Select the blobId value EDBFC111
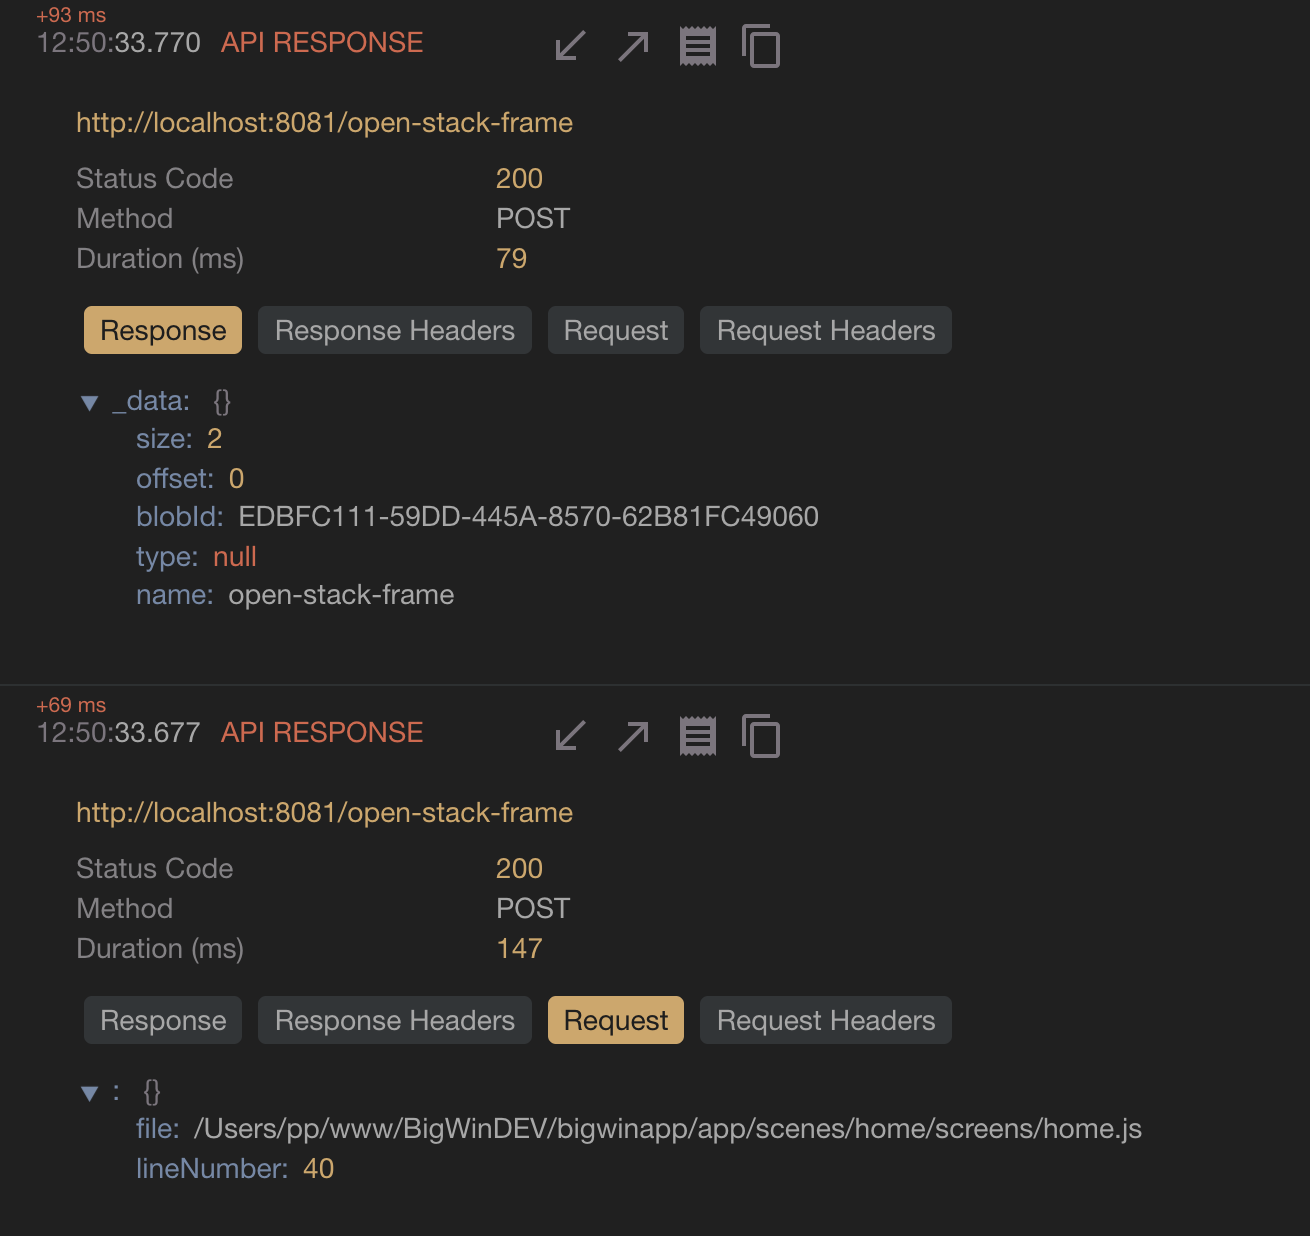 coord(528,517)
